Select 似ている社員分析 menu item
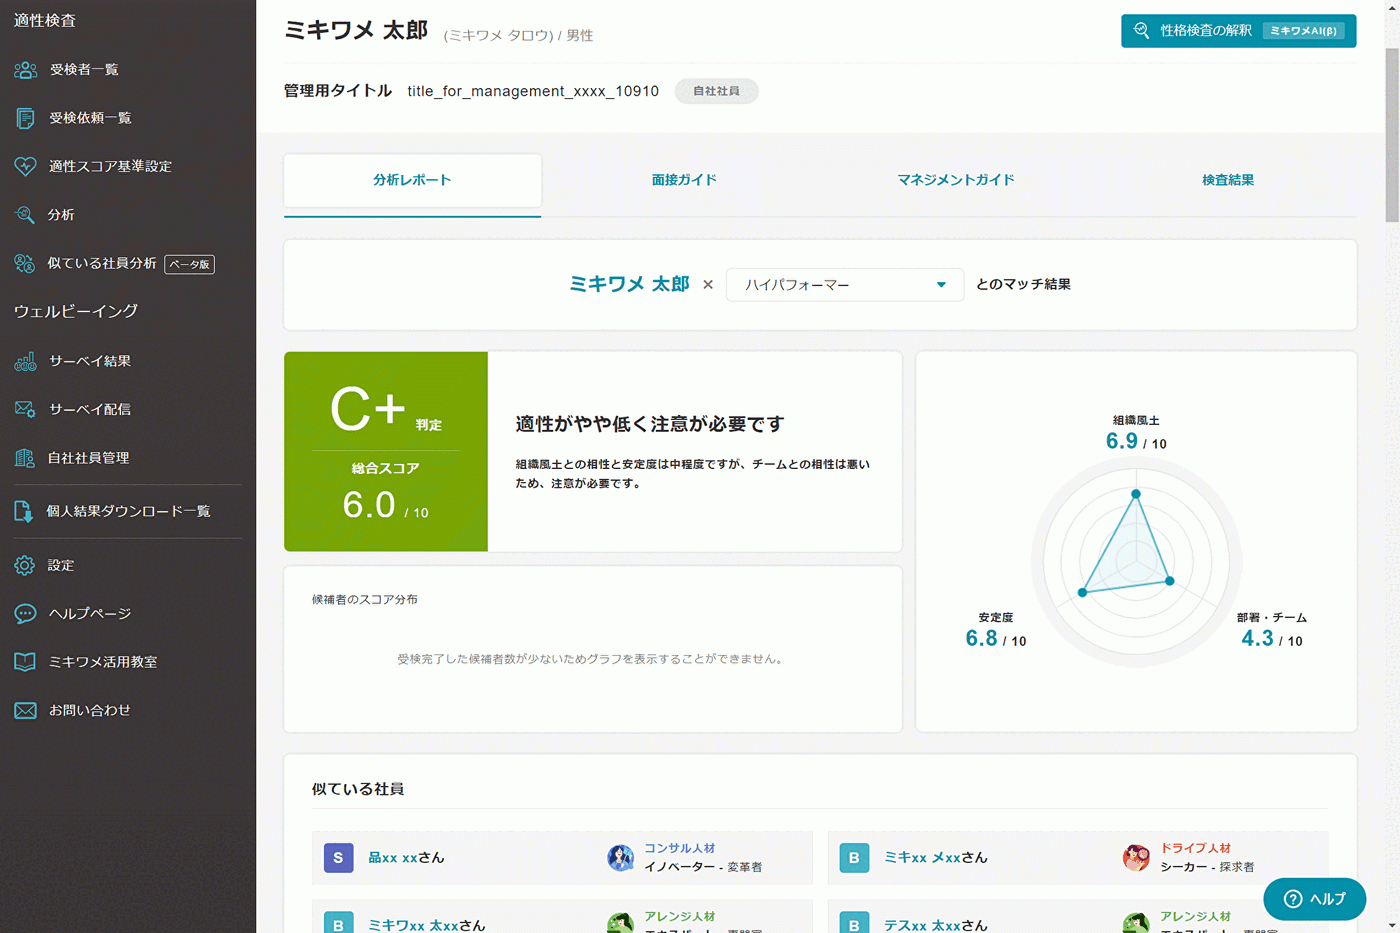The height and width of the screenshot is (933, 1400). [102, 264]
